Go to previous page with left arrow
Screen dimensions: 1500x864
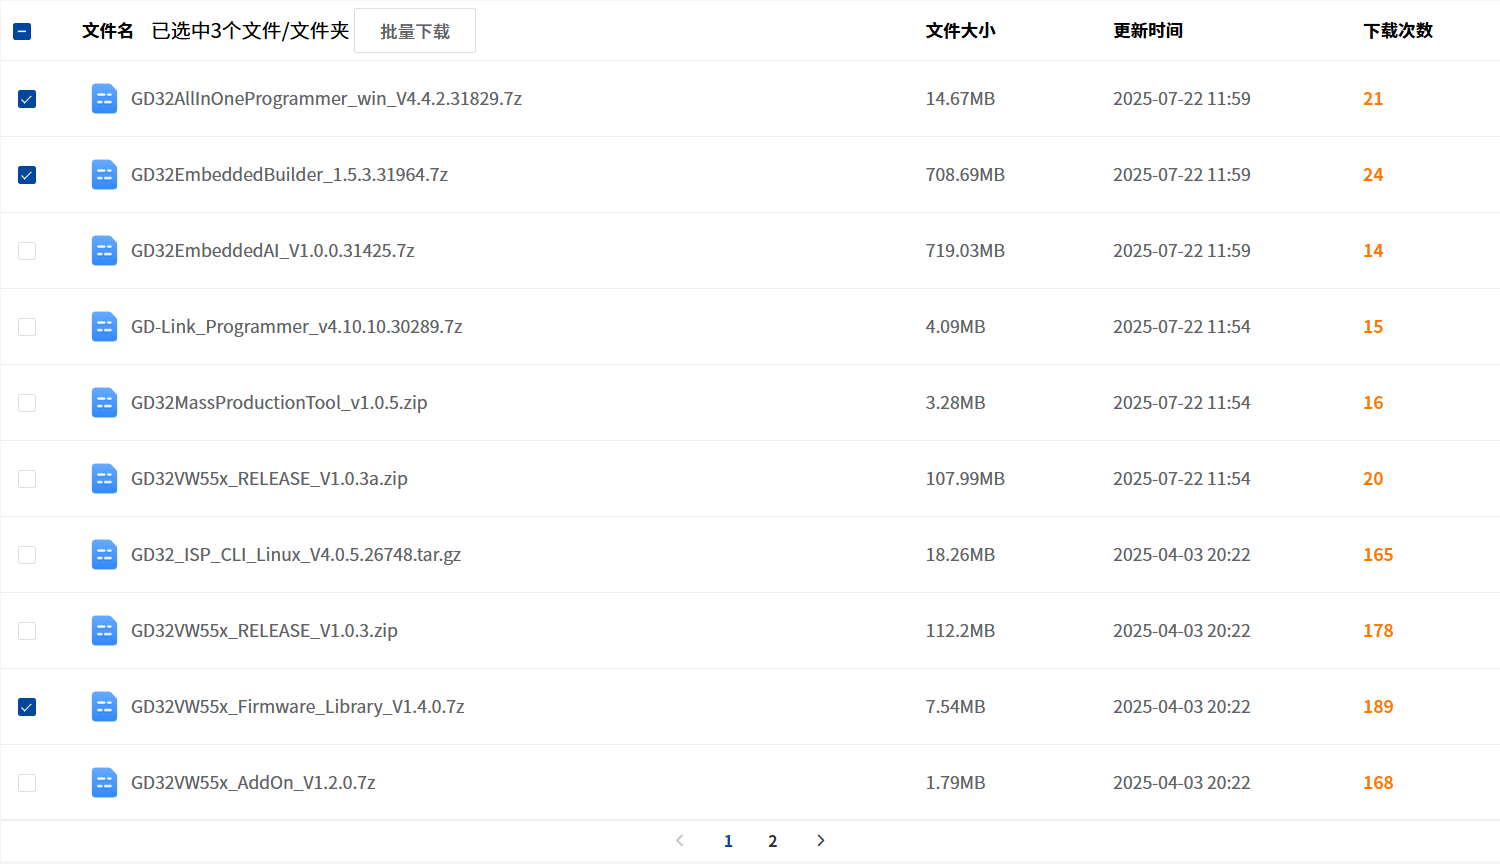680,841
